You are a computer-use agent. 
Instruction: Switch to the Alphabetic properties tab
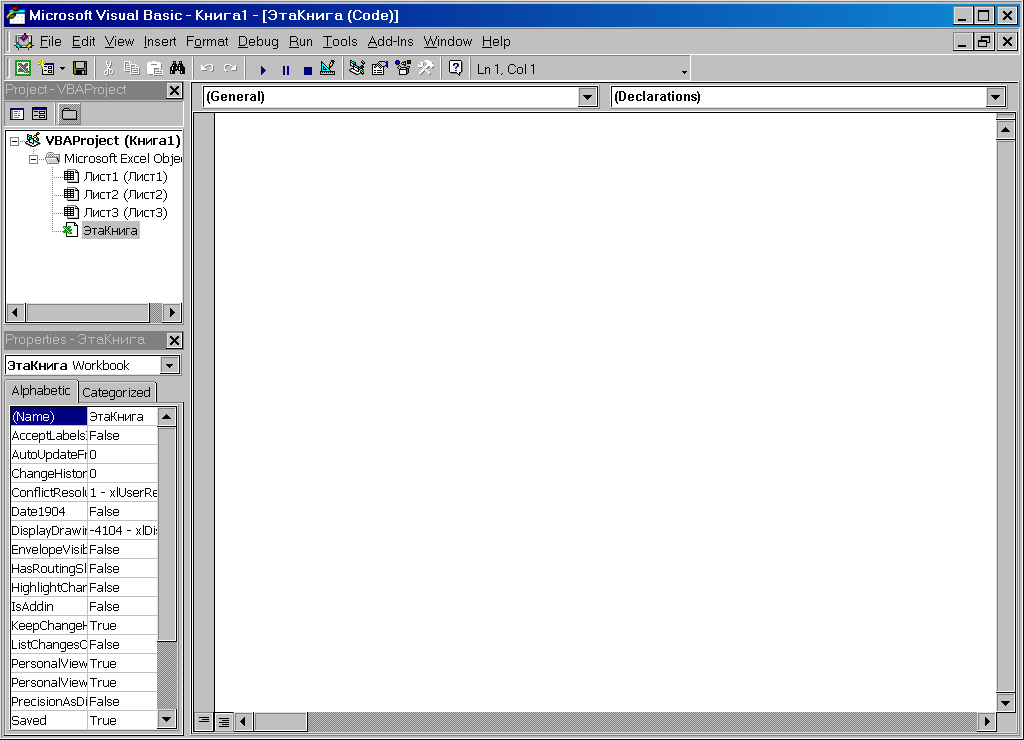click(x=41, y=391)
